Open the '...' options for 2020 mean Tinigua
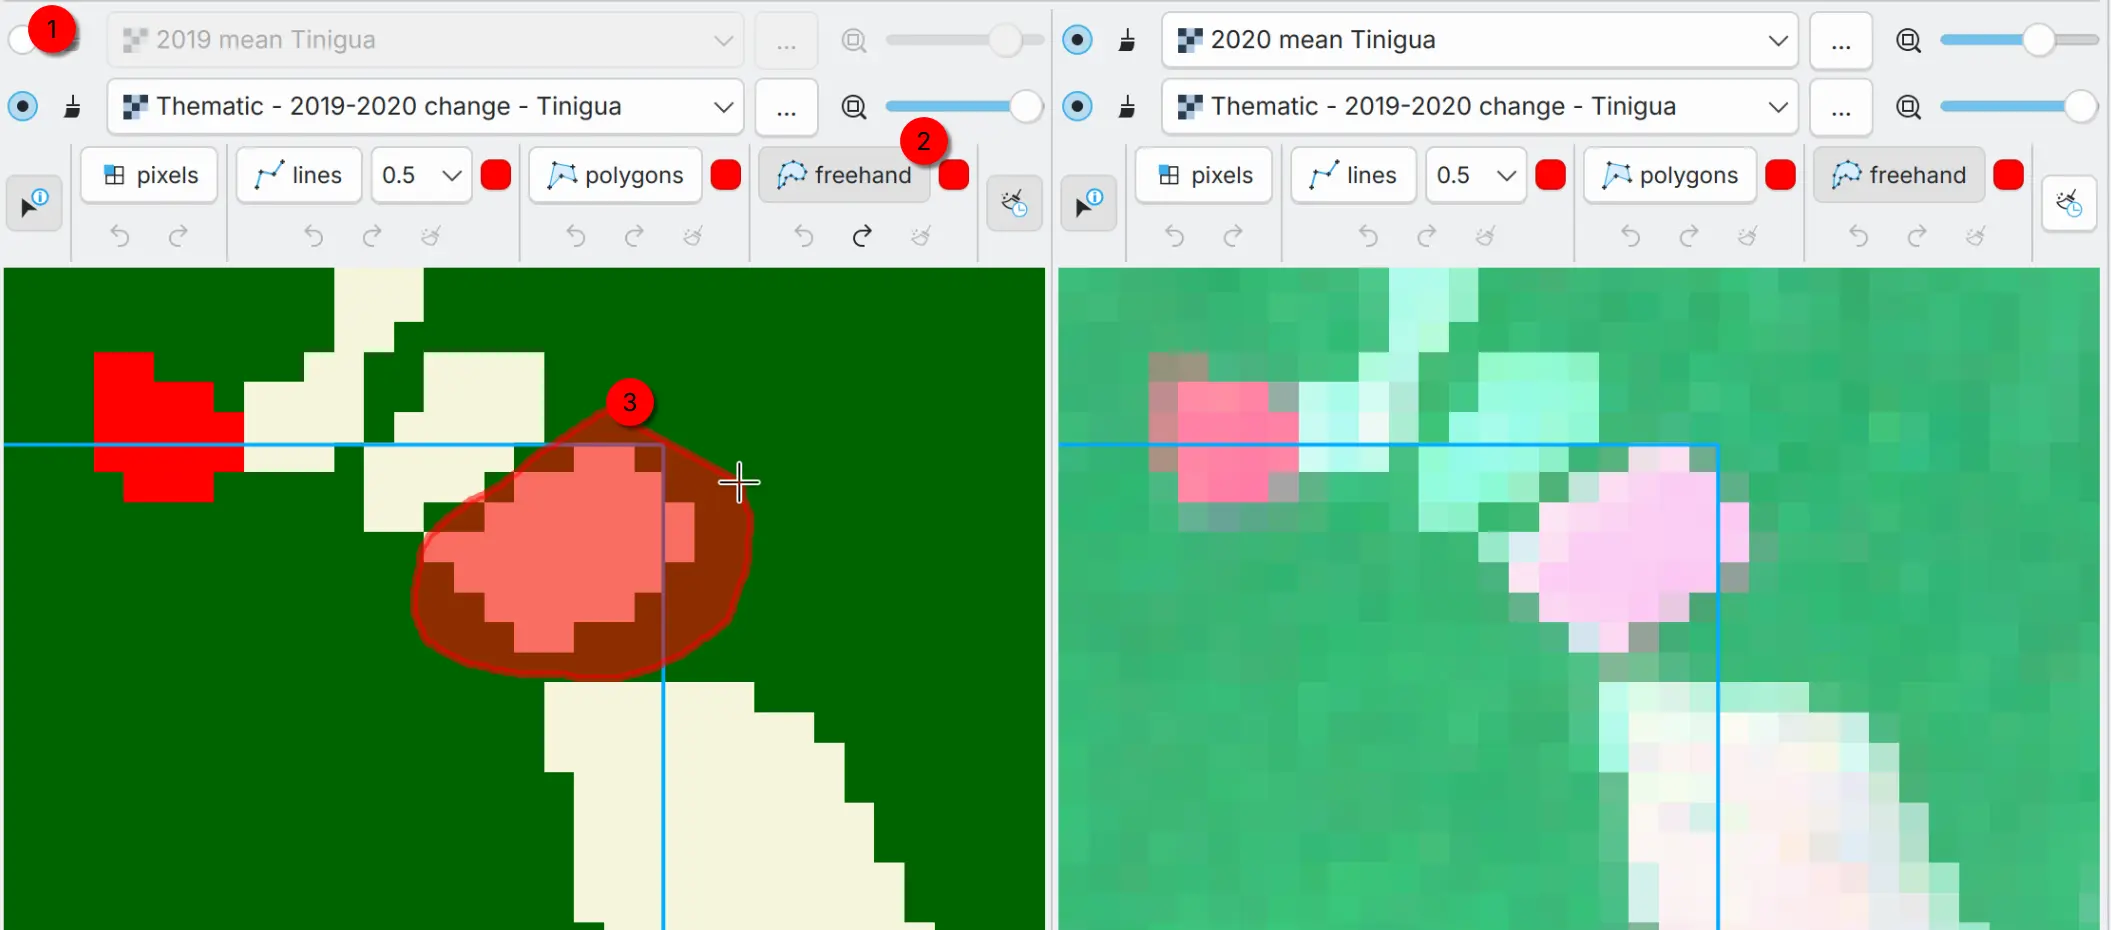The width and height of the screenshot is (2111, 930). [1840, 40]
